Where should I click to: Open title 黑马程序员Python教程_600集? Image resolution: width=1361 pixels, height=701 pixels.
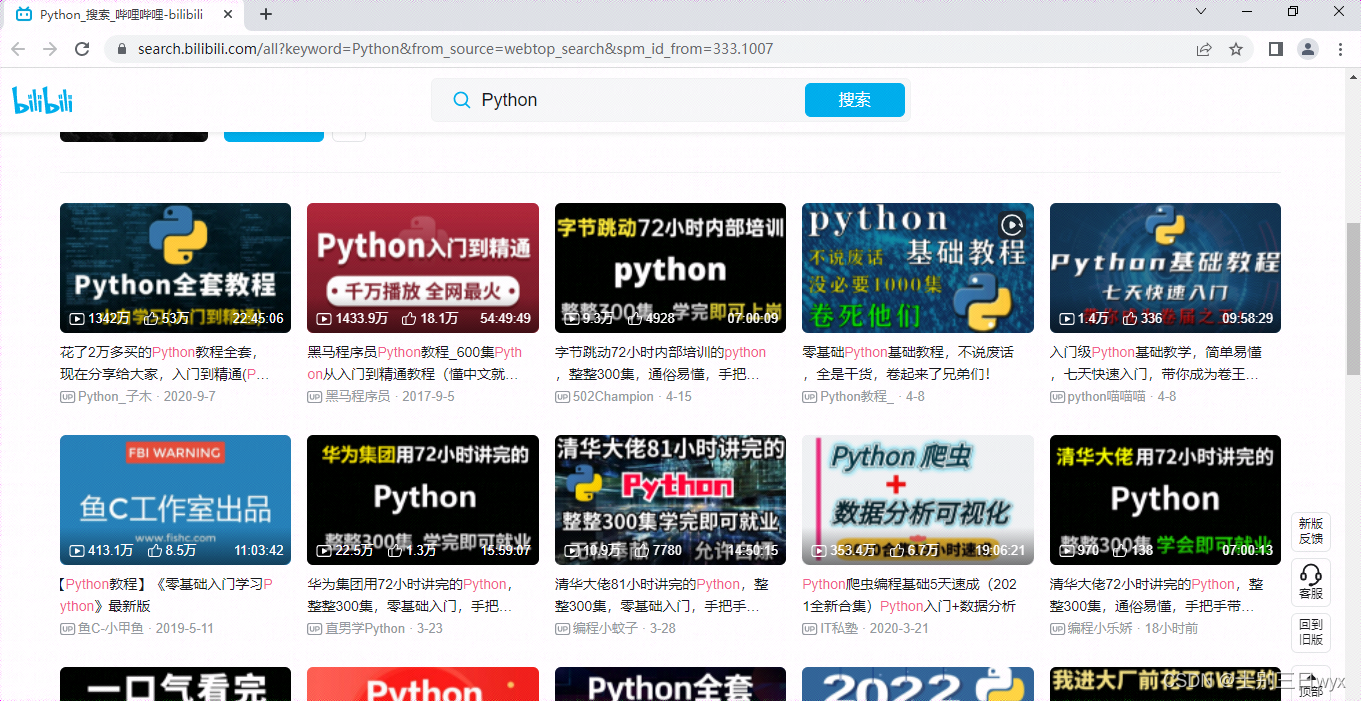point(415,363)
